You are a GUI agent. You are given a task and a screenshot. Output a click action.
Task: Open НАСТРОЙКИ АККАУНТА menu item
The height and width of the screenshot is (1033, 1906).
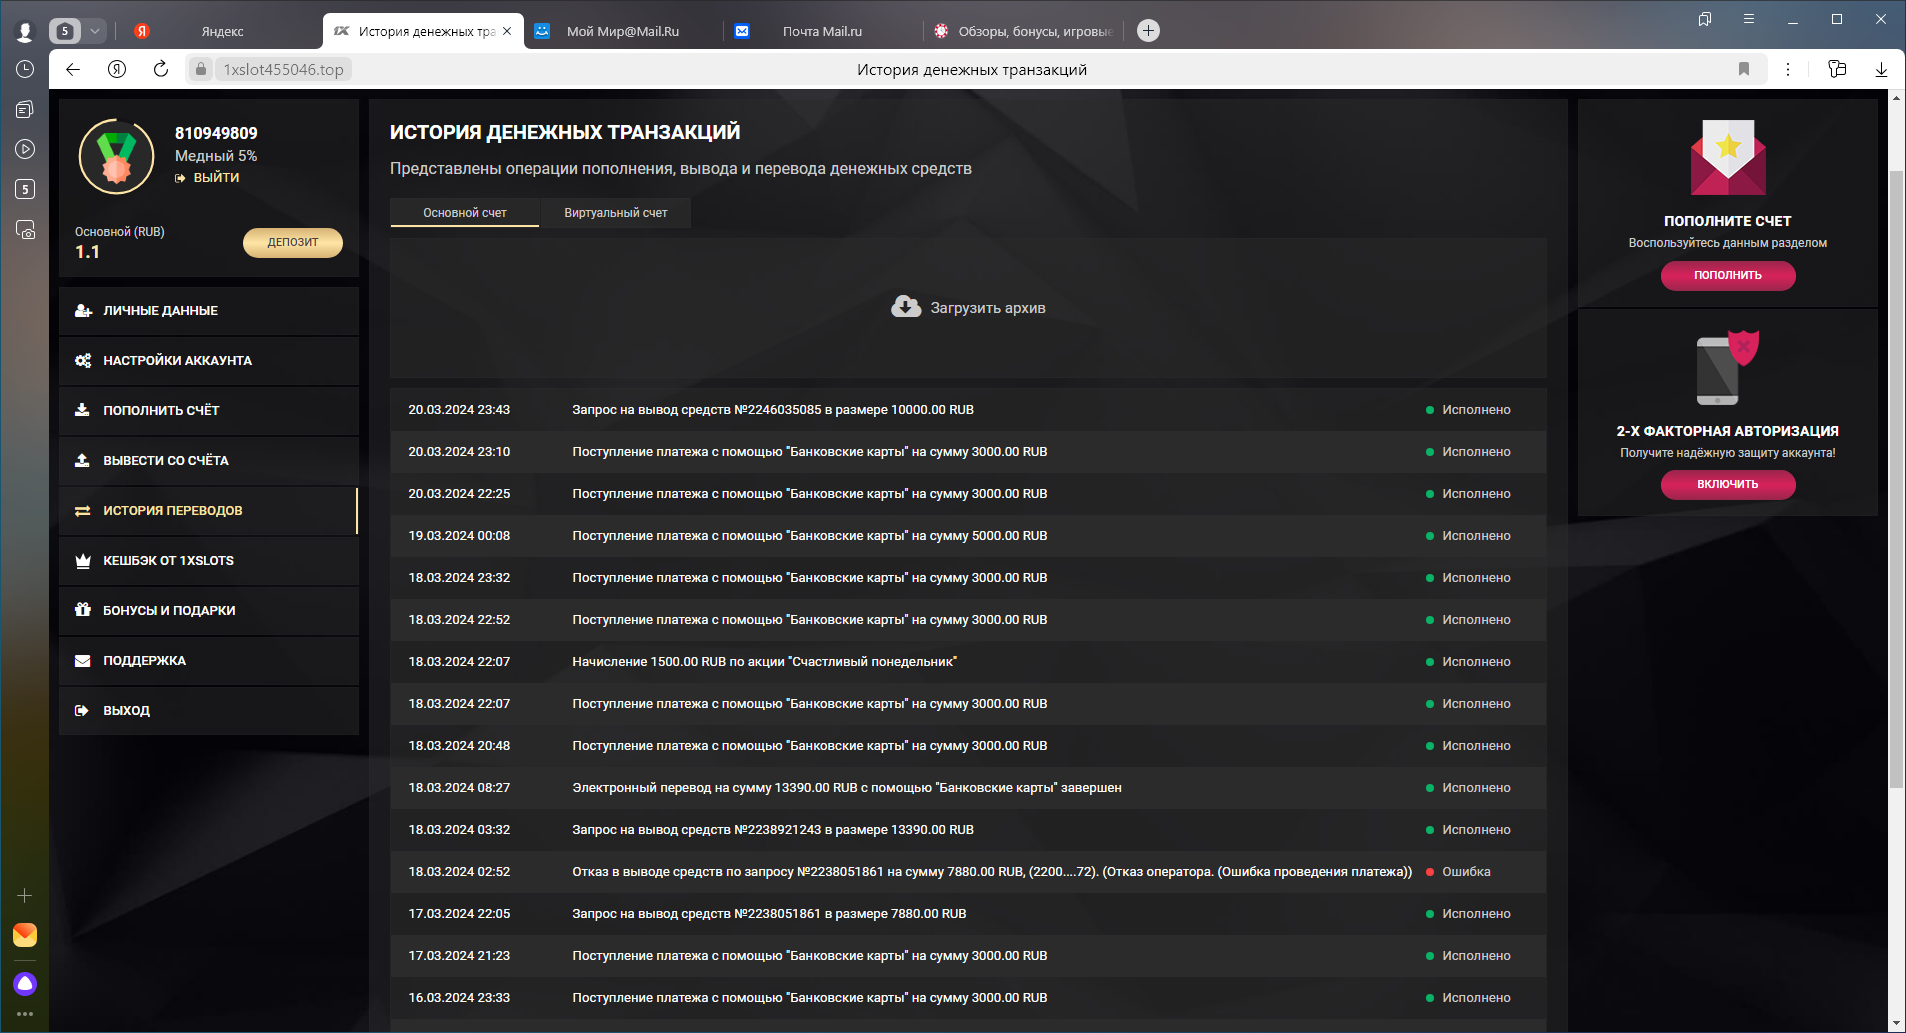click(208, 361)
